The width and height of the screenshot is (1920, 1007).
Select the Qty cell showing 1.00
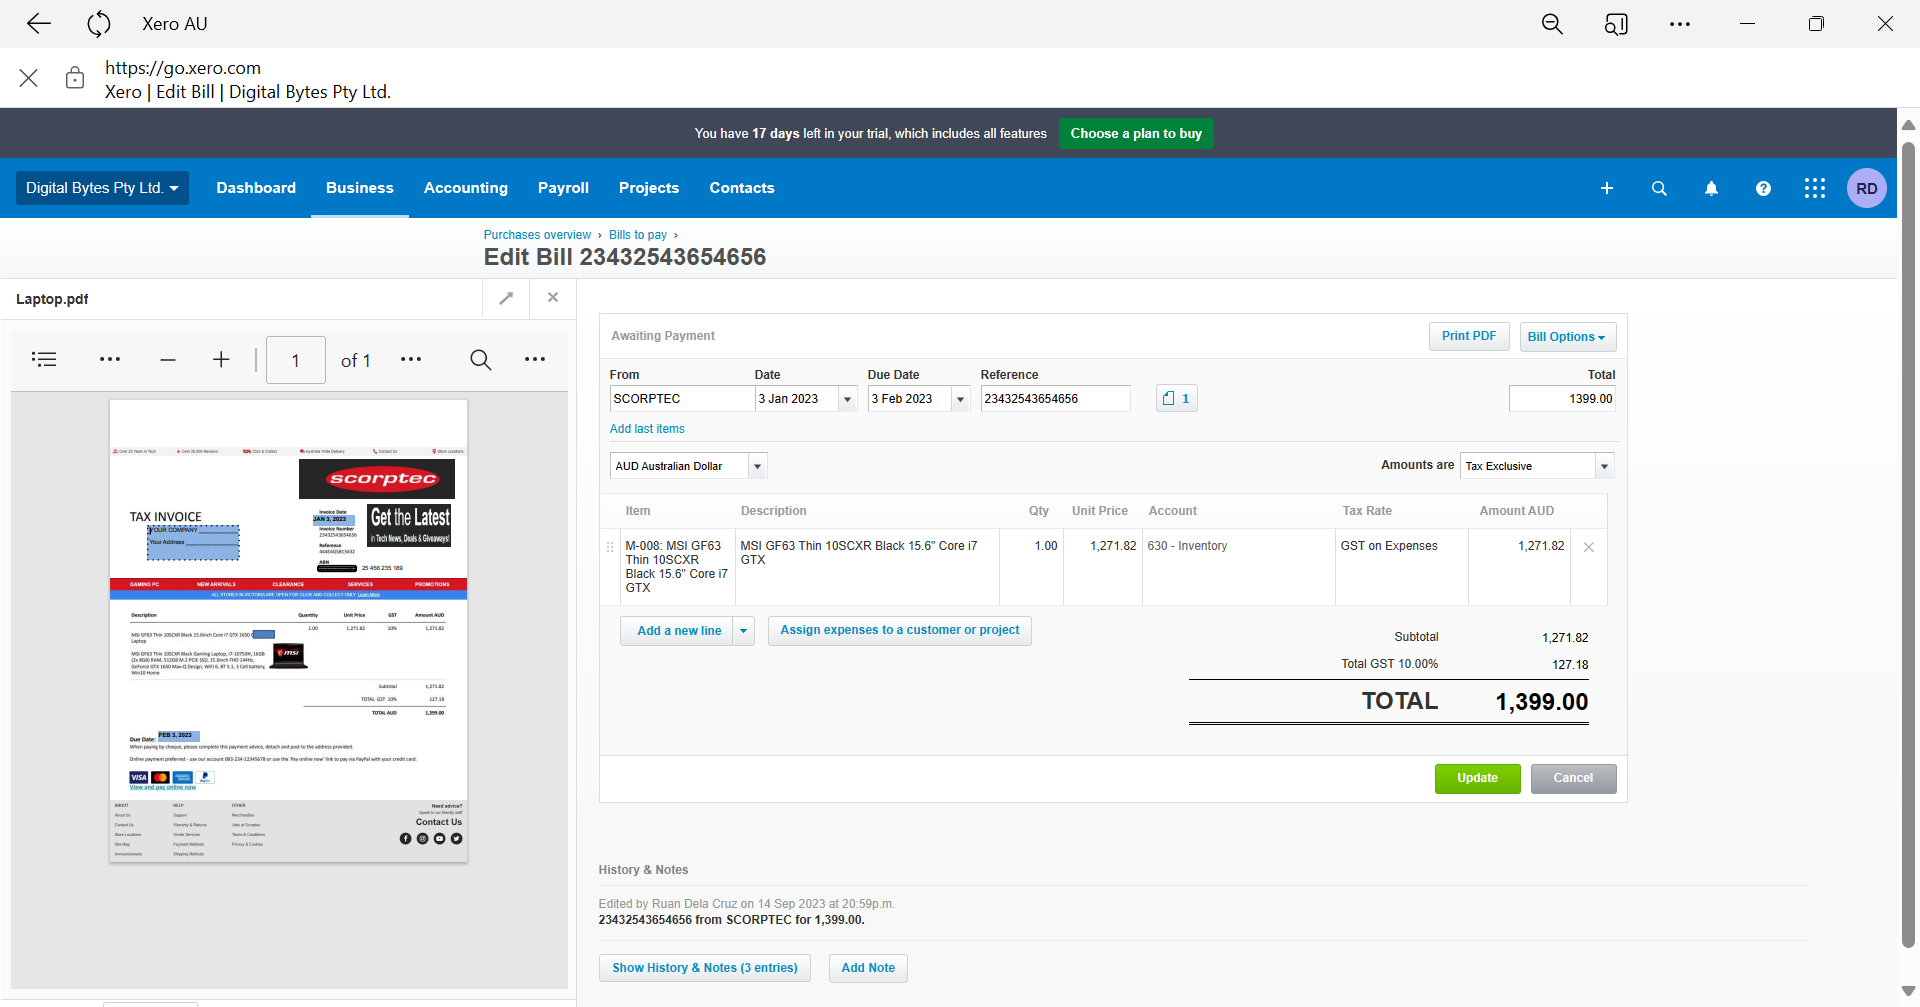1031,567
